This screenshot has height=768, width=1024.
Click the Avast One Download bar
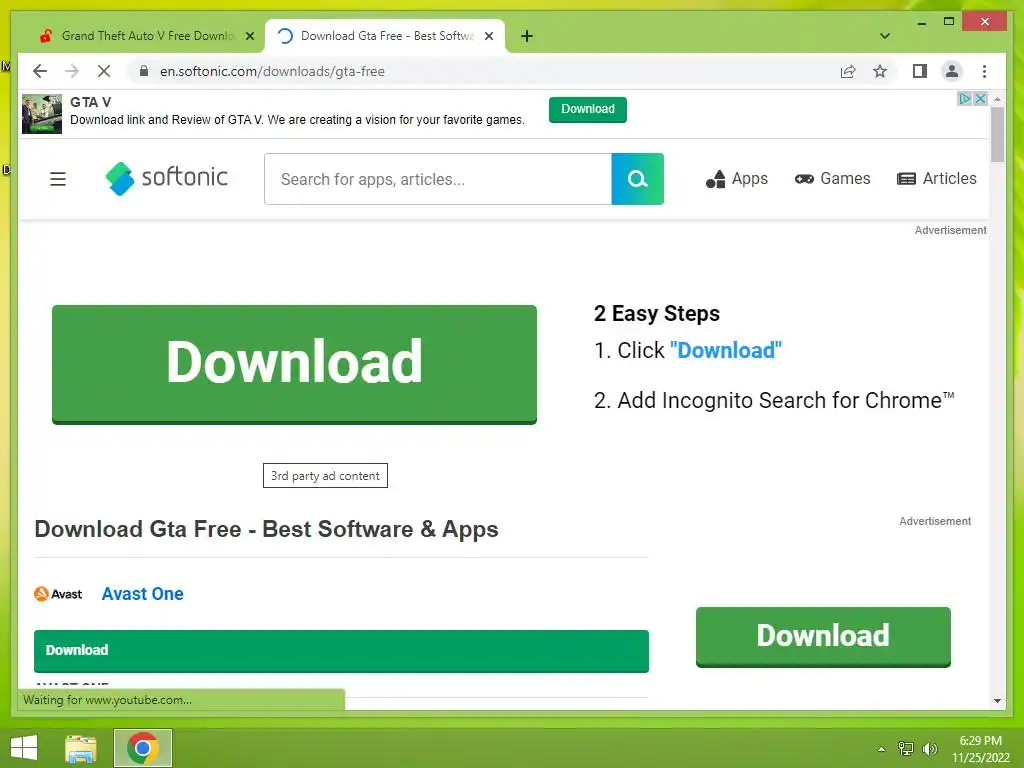pos(342,650)
